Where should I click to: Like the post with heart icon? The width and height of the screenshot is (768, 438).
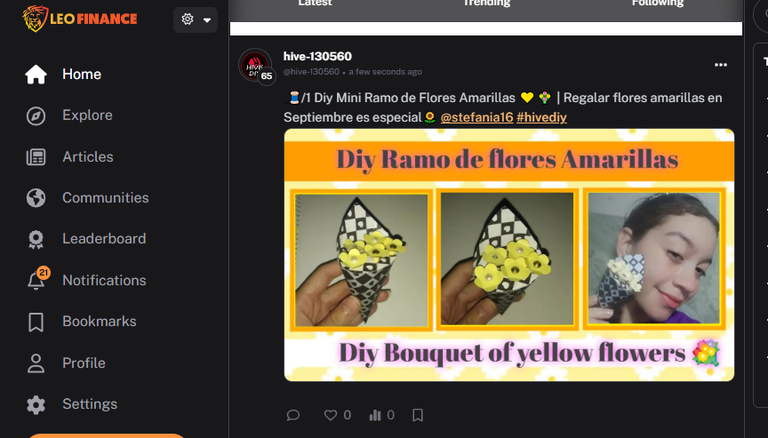click(331, 415)
